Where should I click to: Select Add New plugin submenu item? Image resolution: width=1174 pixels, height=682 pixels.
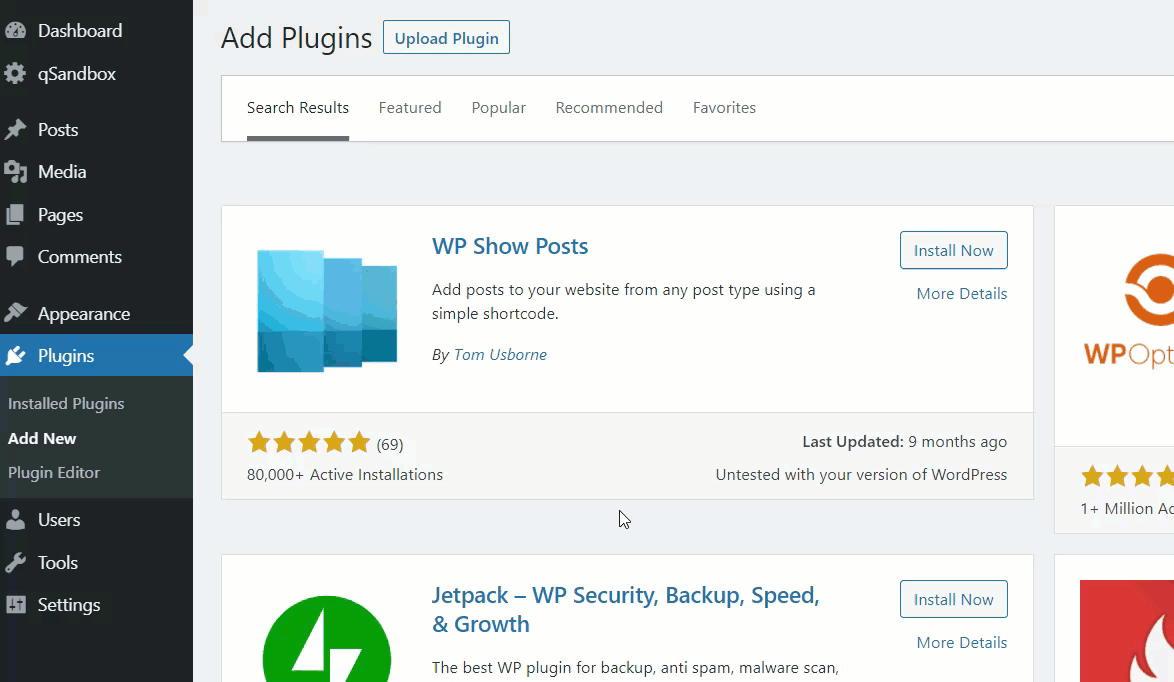click(x=42, y=439)
